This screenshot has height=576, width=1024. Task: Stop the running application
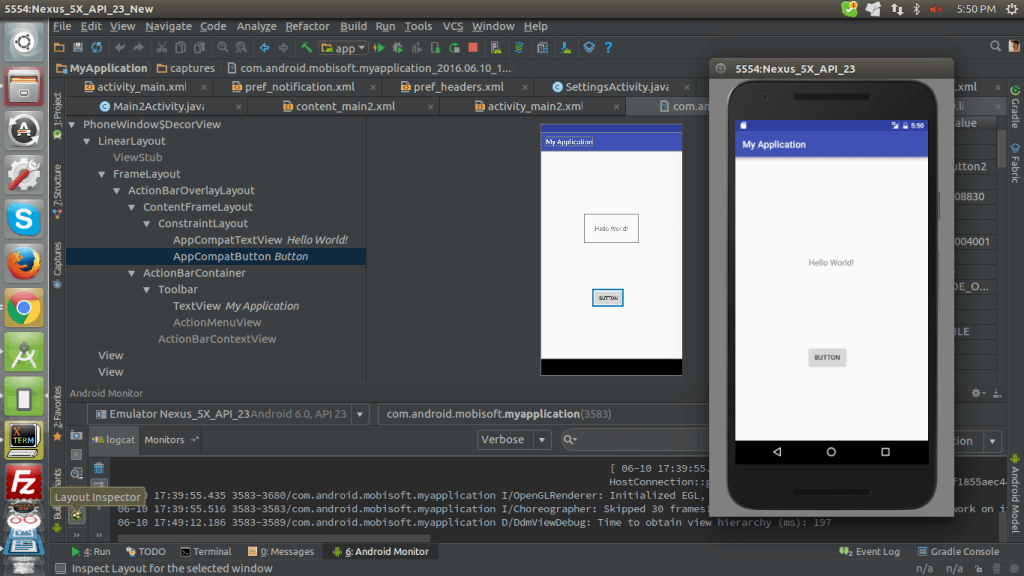pos(474,47)
